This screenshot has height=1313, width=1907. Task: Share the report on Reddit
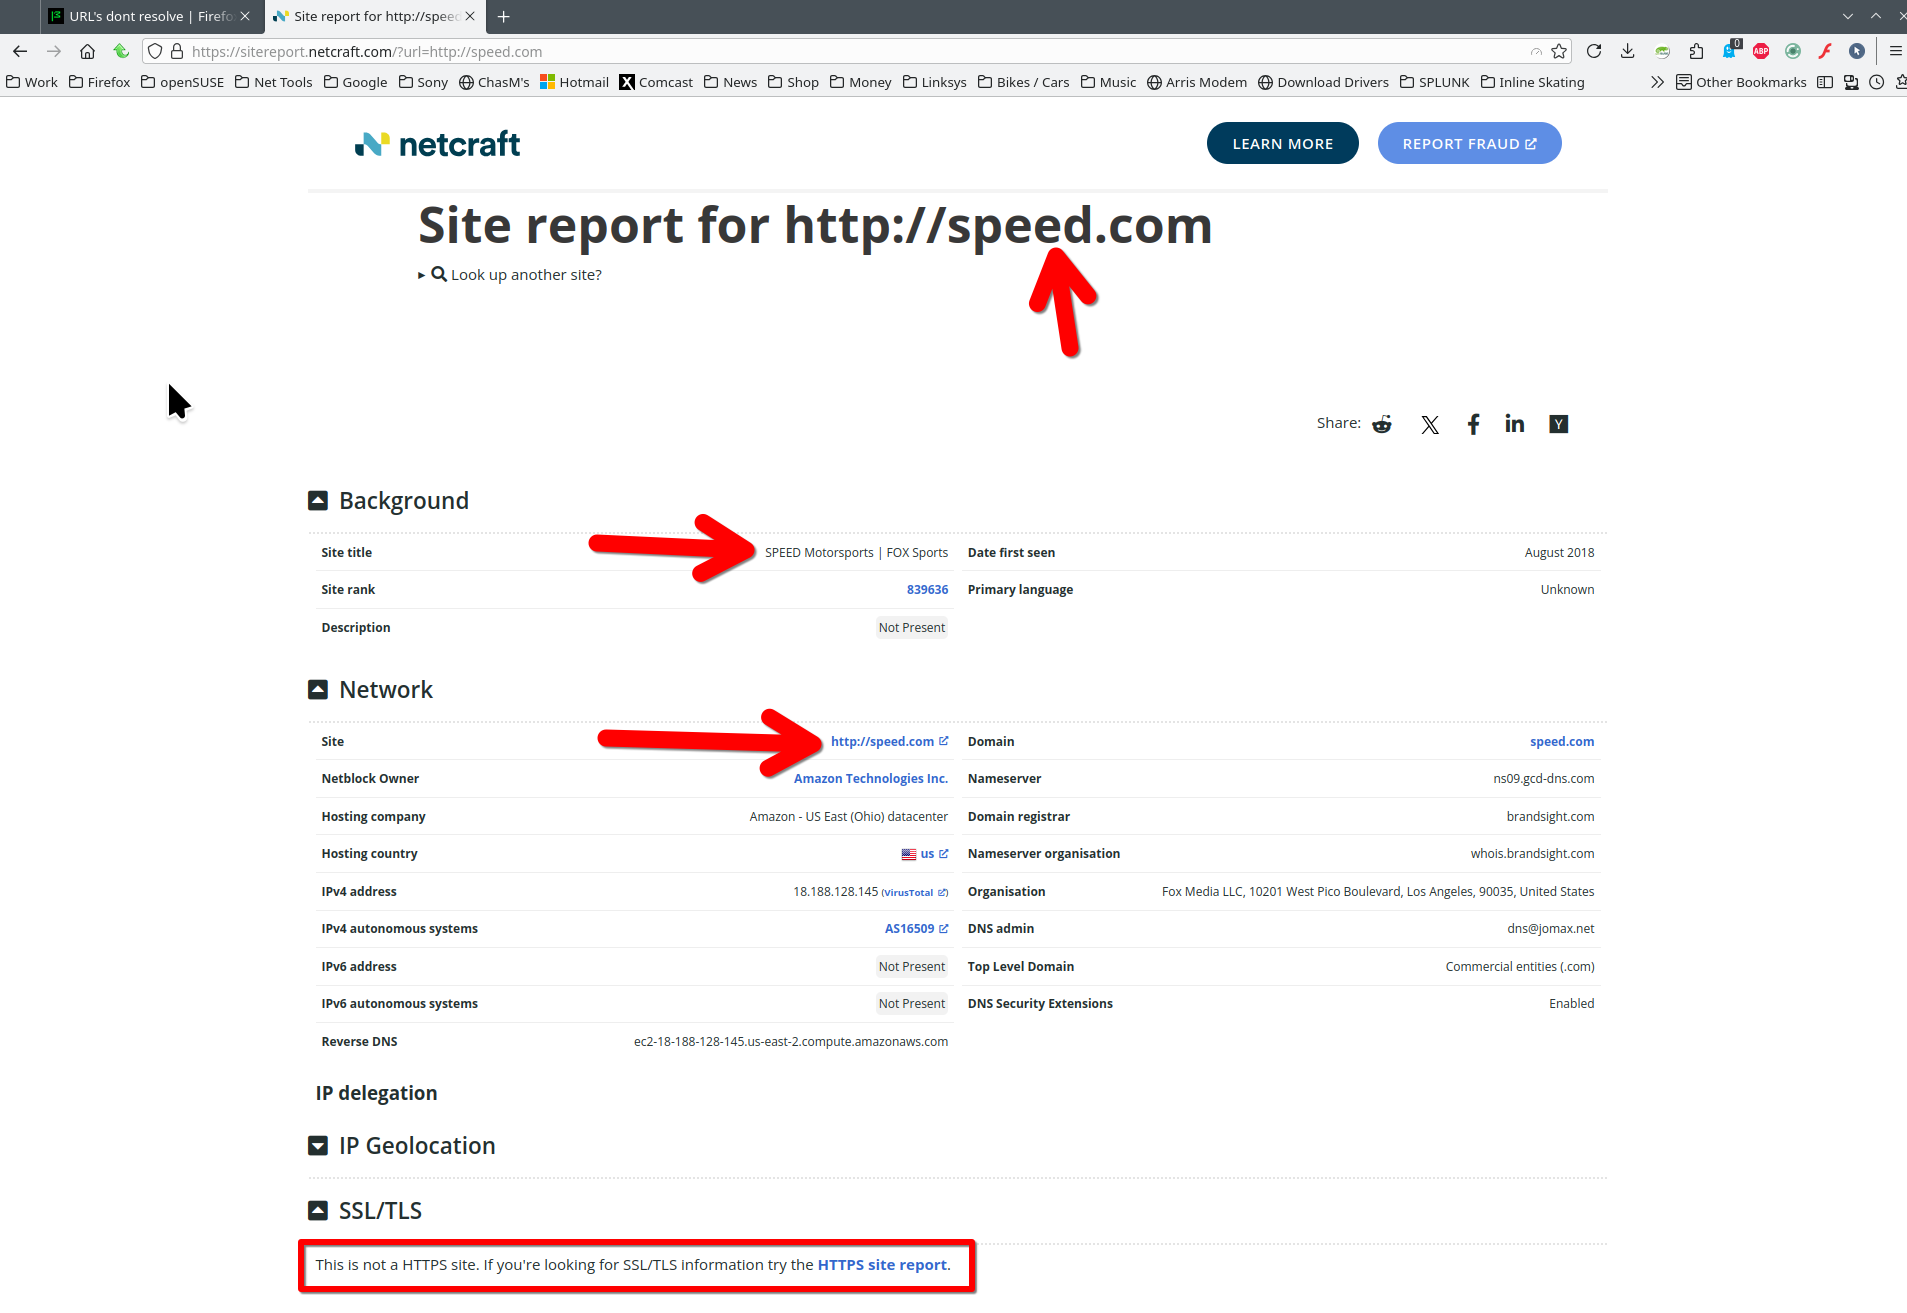1382,424
